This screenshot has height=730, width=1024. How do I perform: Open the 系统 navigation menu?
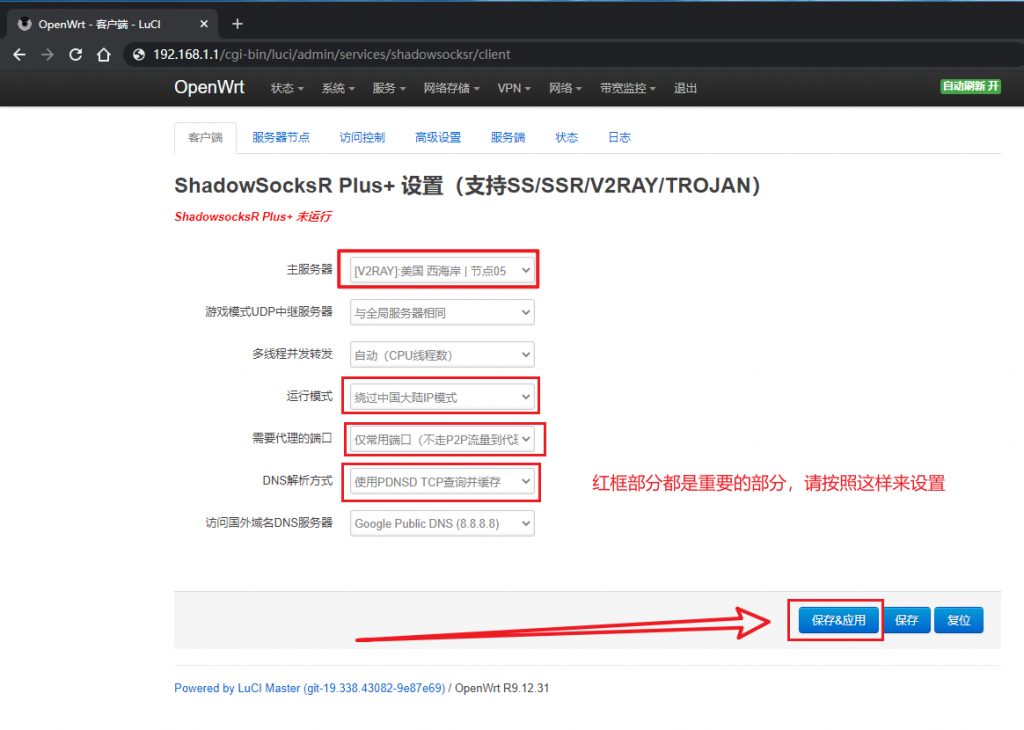pos(338,88)
